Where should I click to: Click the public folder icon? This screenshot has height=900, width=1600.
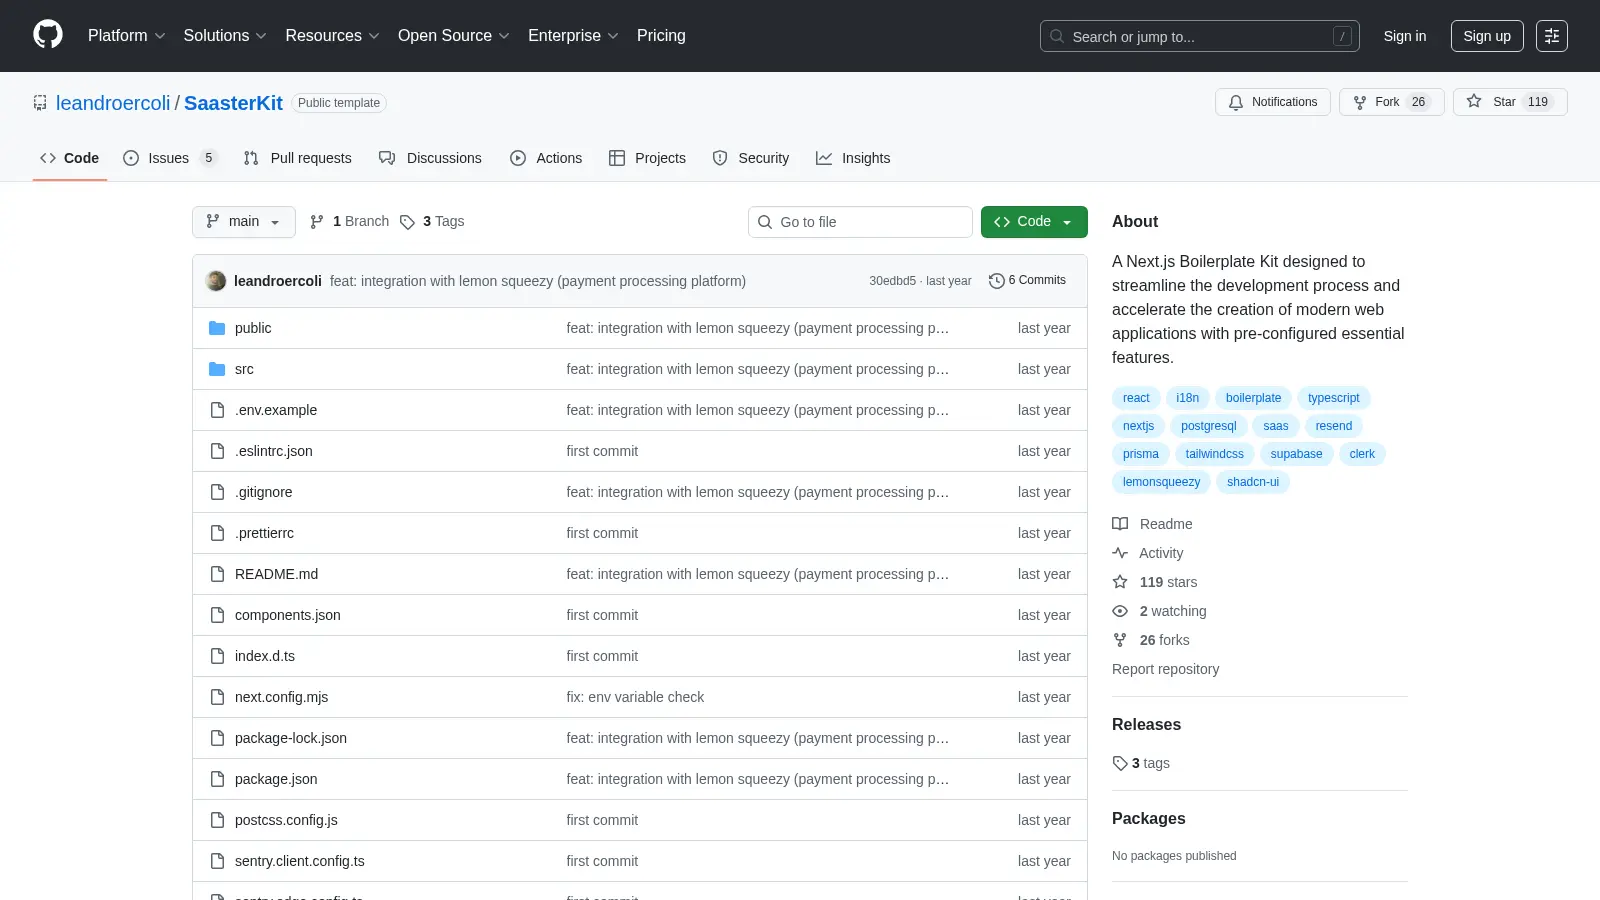tap(217, 328)
